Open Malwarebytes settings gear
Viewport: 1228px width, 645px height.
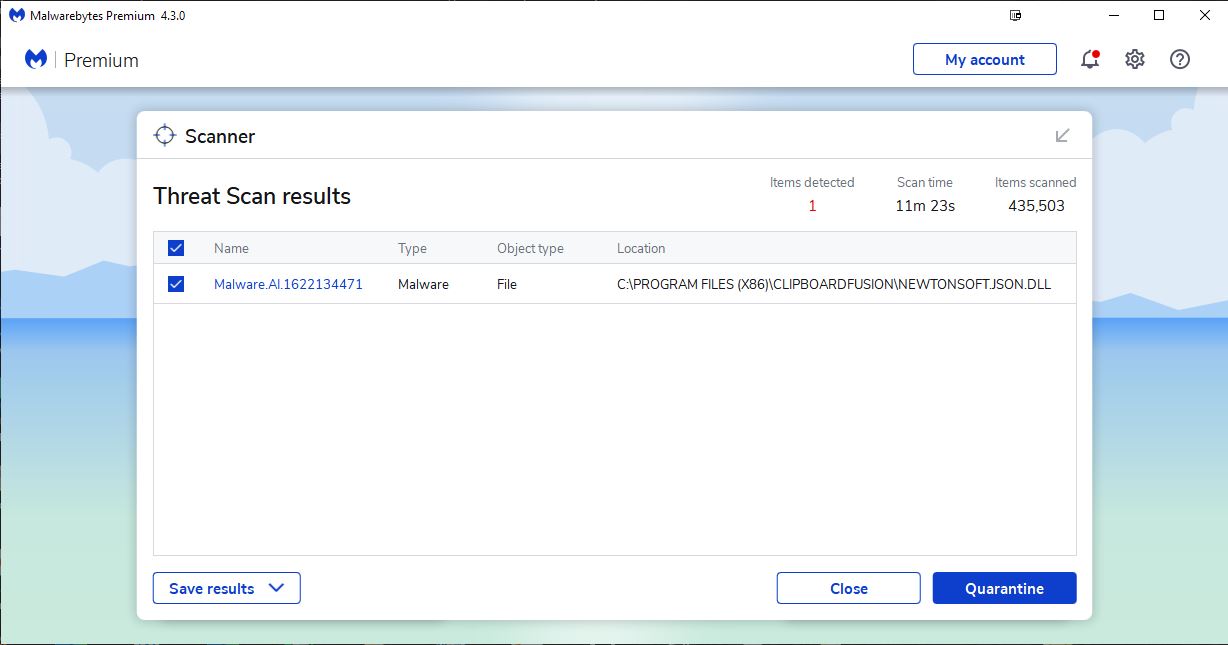tap(1134, 60)
